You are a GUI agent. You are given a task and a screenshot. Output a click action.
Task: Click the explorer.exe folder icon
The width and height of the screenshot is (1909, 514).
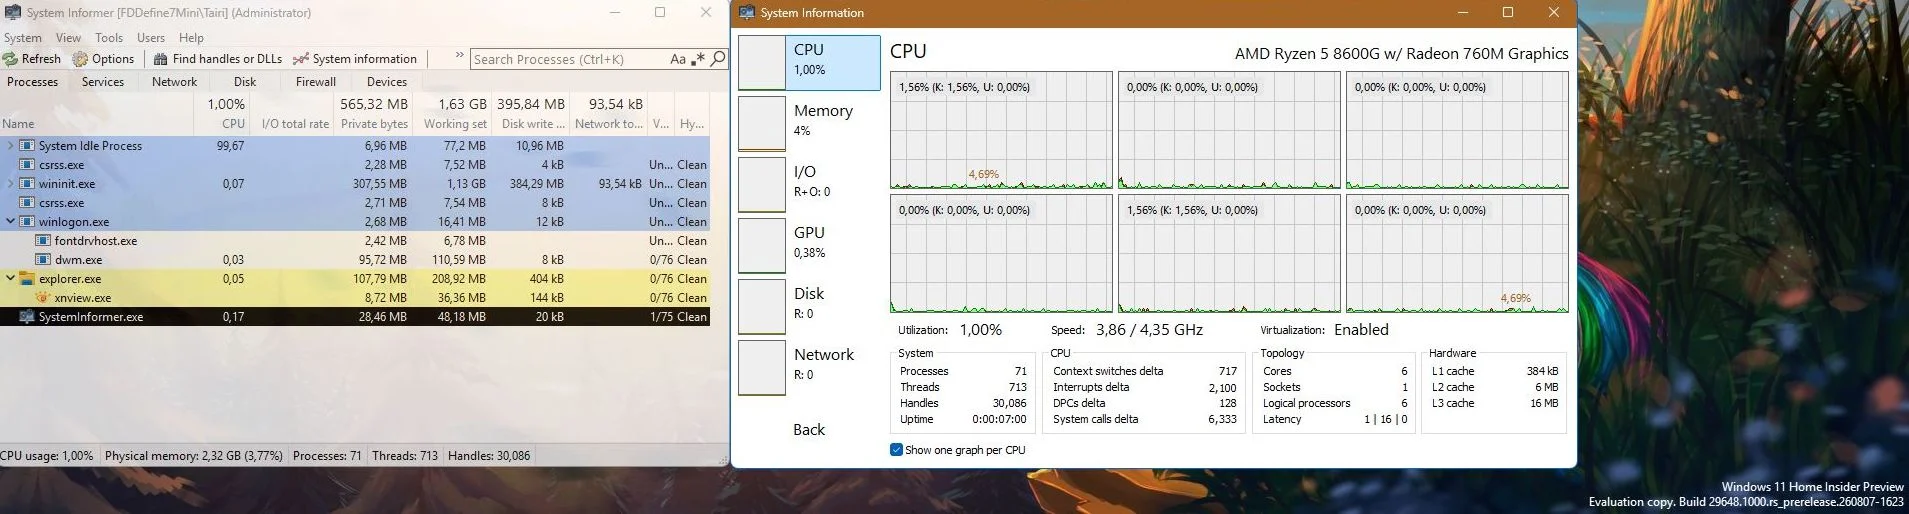tap(27, 279)
